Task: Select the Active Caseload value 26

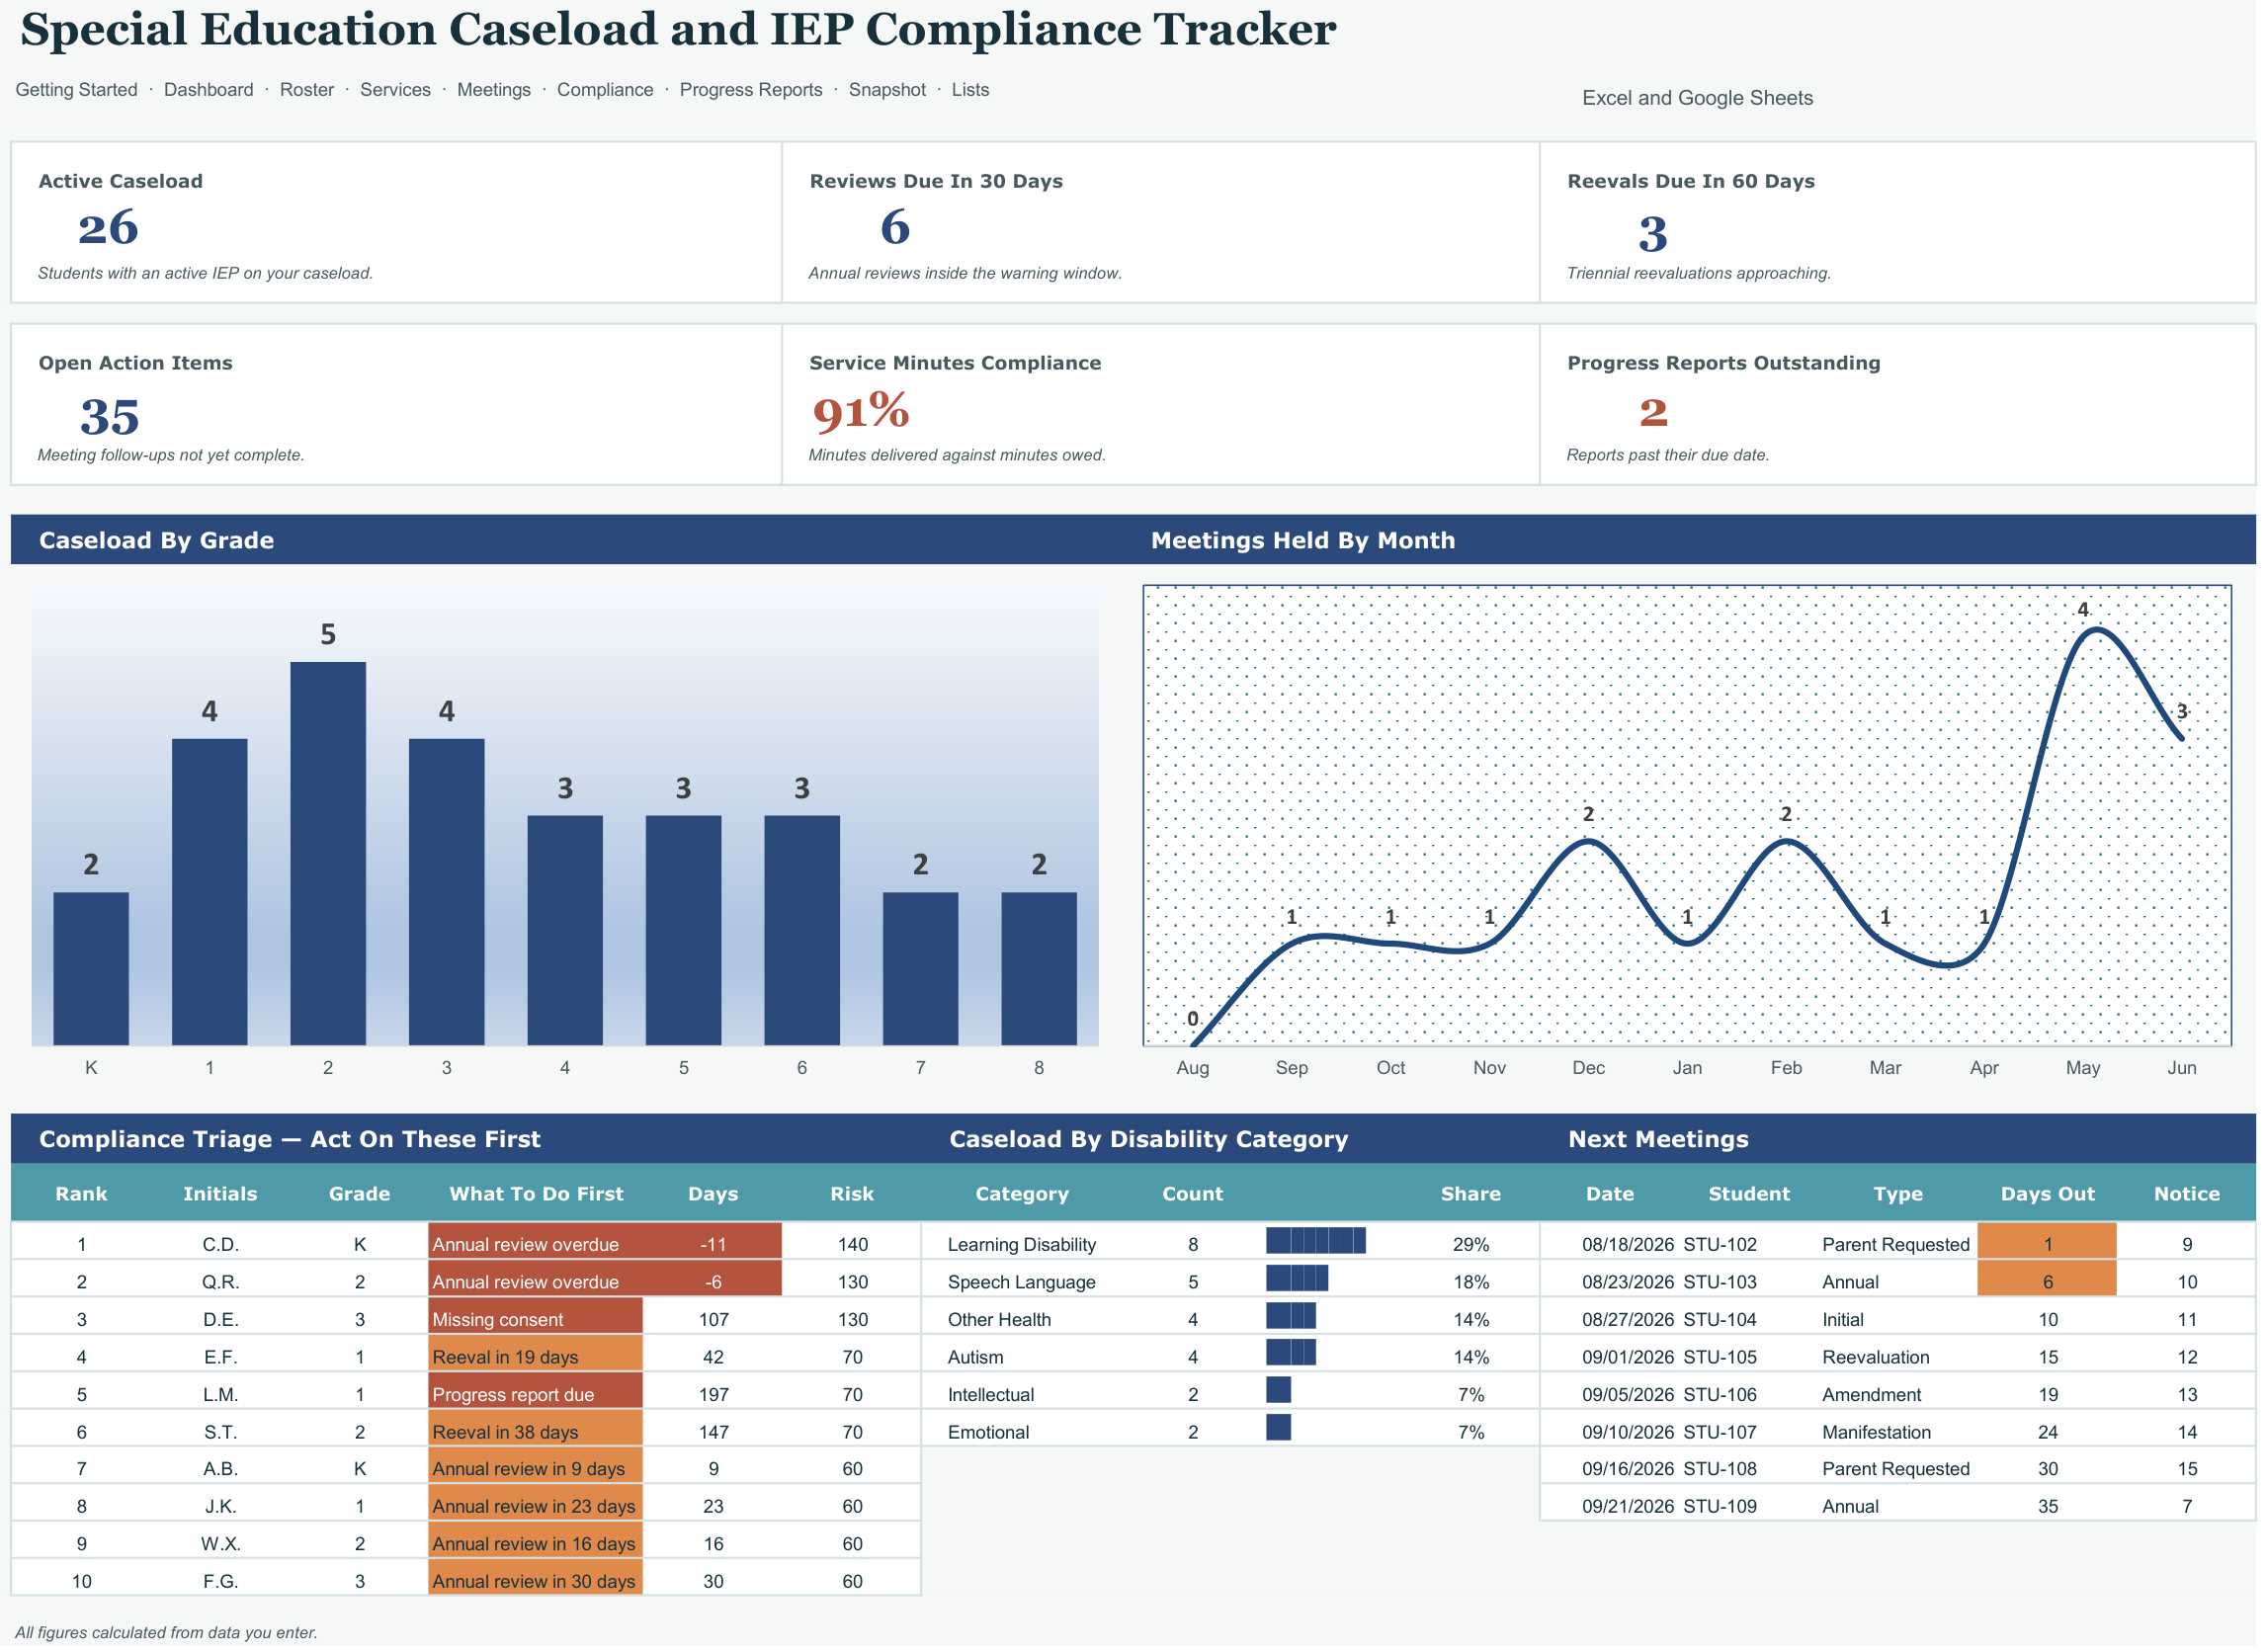Action: point(108,228)
